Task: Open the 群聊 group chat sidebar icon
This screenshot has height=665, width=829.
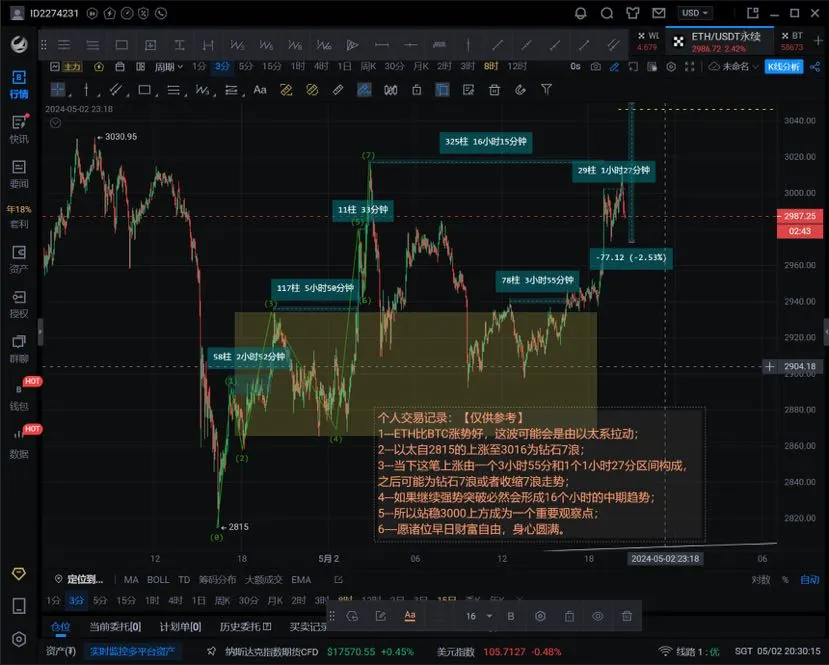Action: (x=19, y=349)
